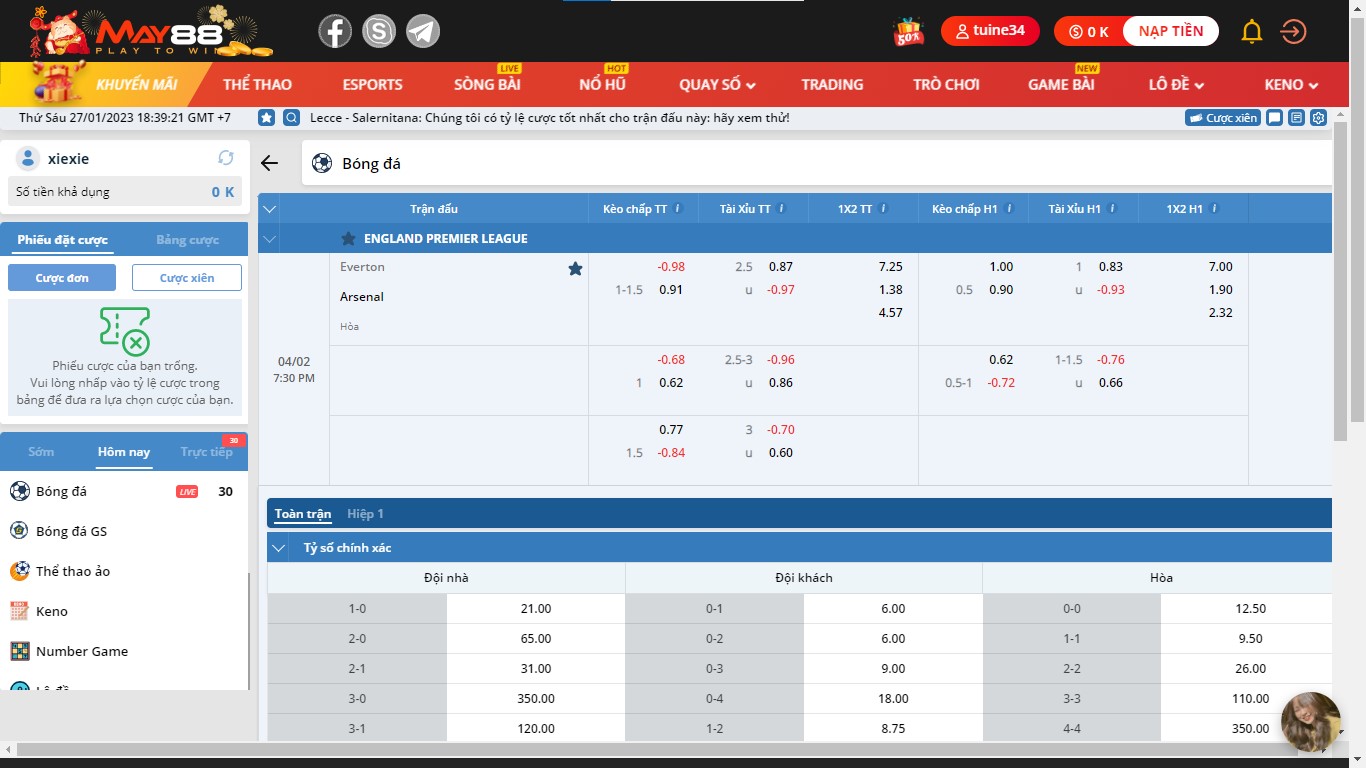The width and height of the screenshot is (1366, 768).
Task: Switch to Bảng cược tab
Action: point(187,240)
